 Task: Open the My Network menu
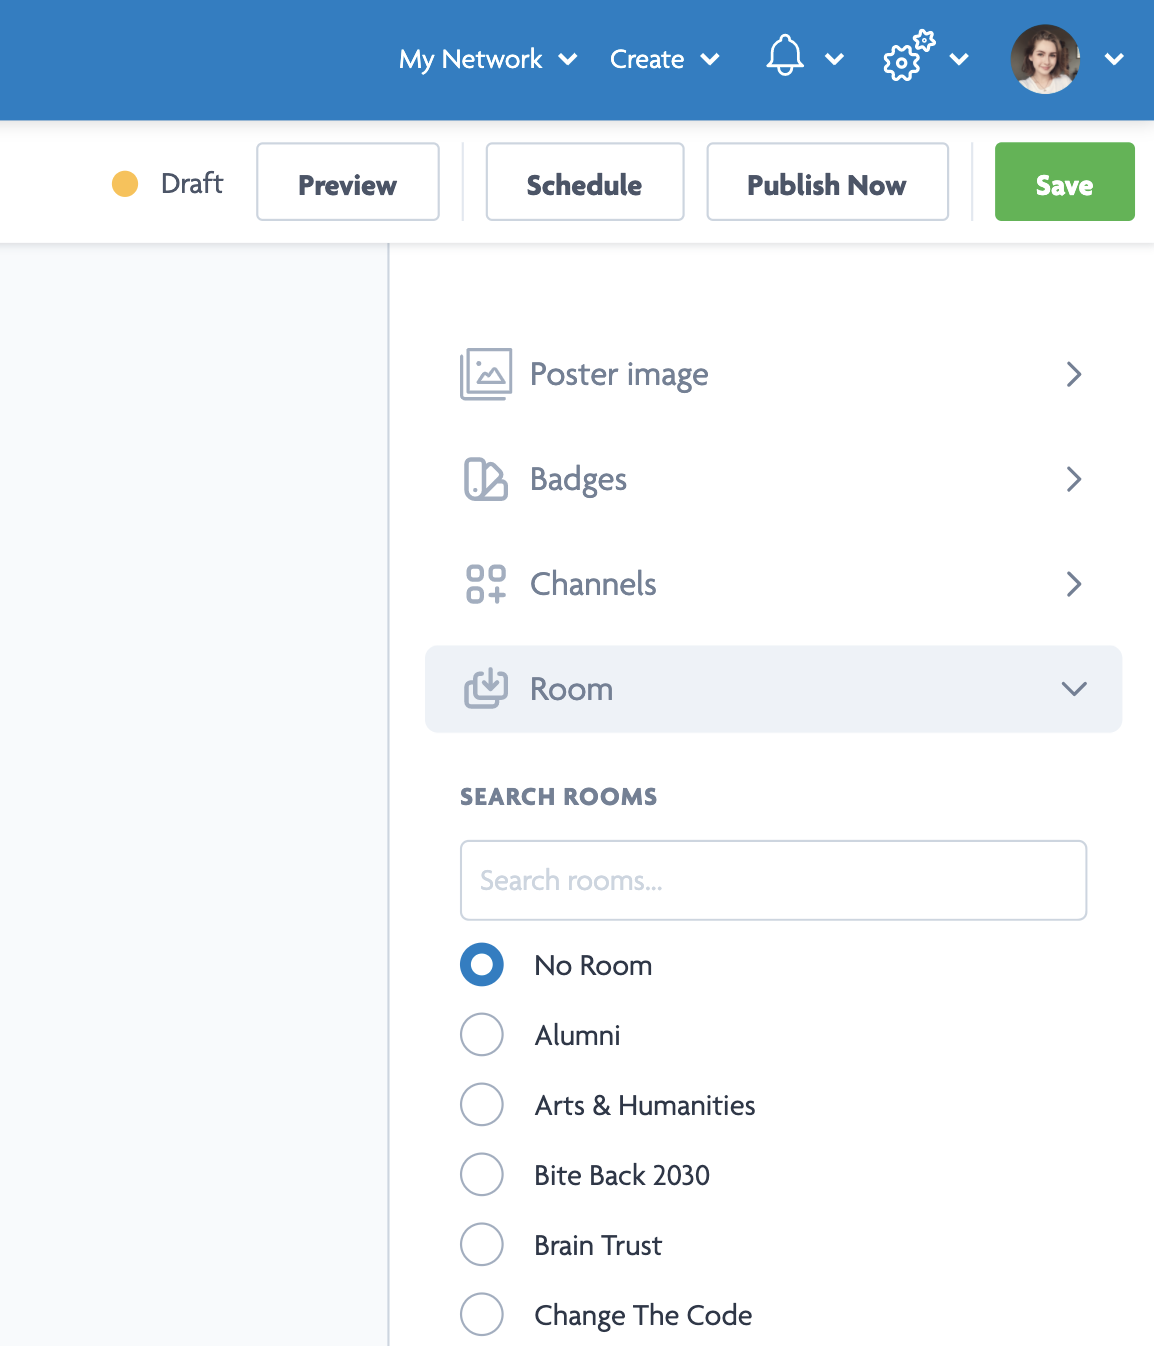click(487, 59)
